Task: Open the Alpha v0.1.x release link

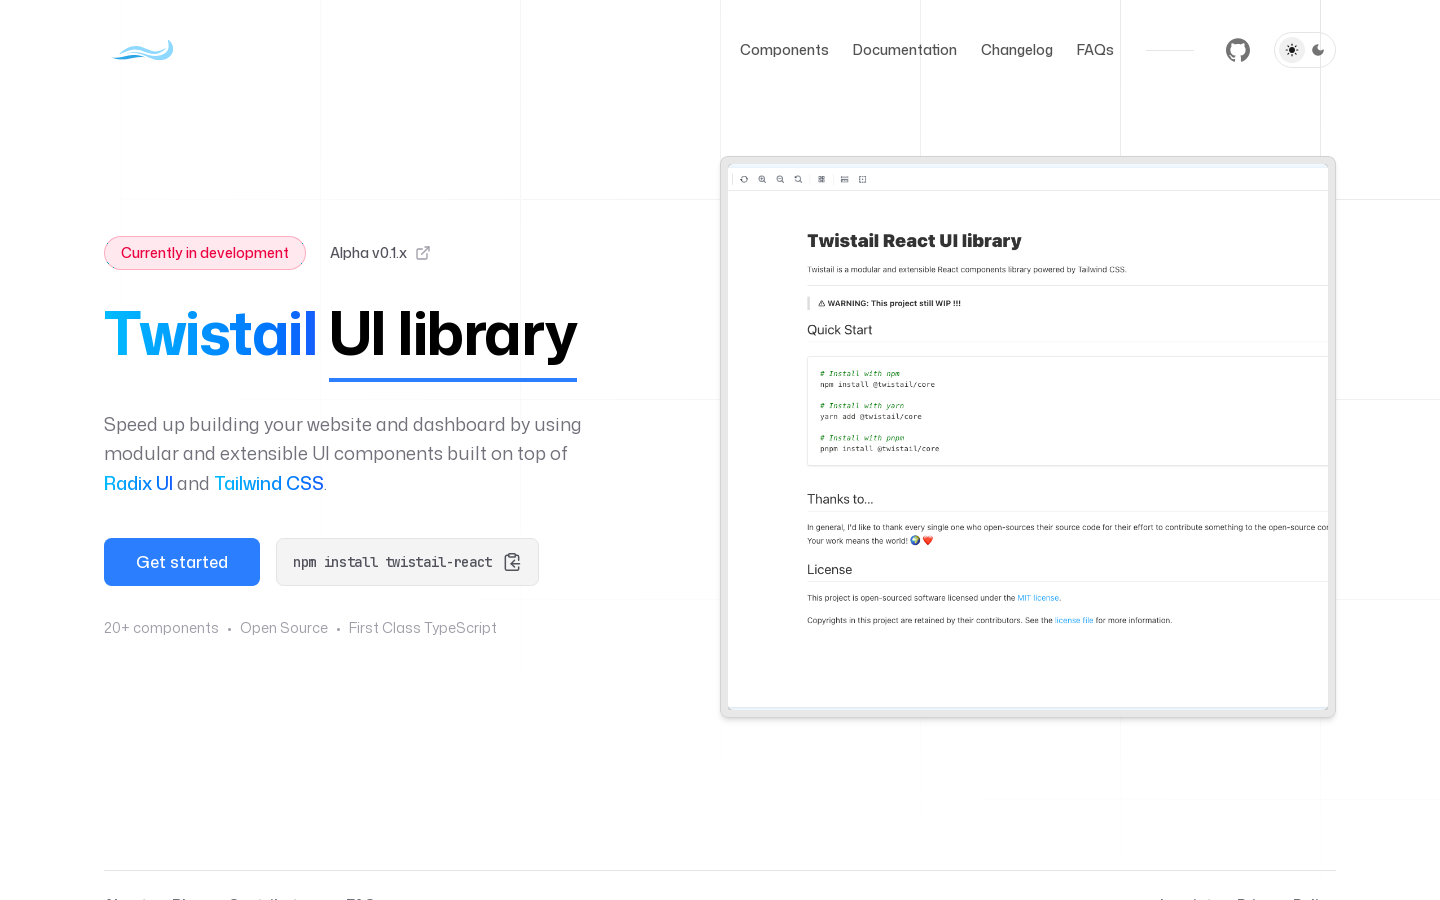Action: tap(380, 253)
